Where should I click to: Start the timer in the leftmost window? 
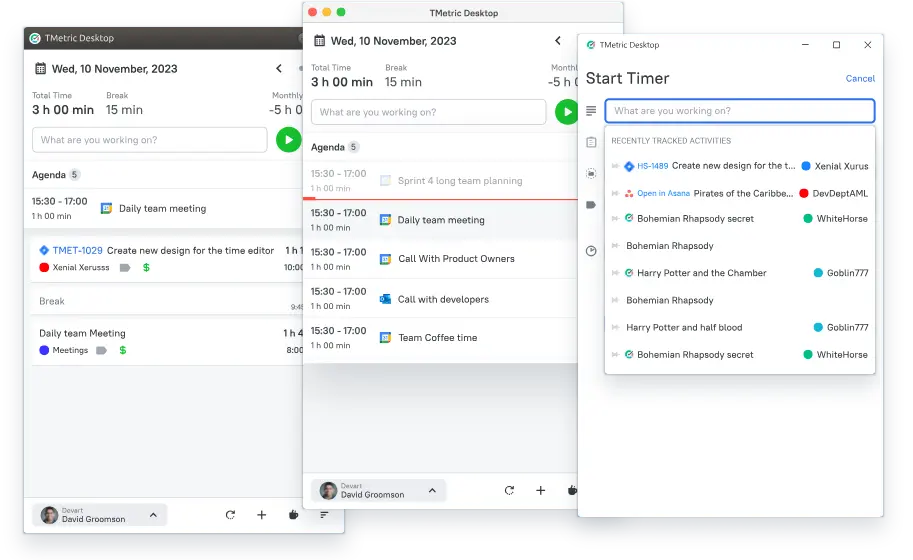point(288,140)
